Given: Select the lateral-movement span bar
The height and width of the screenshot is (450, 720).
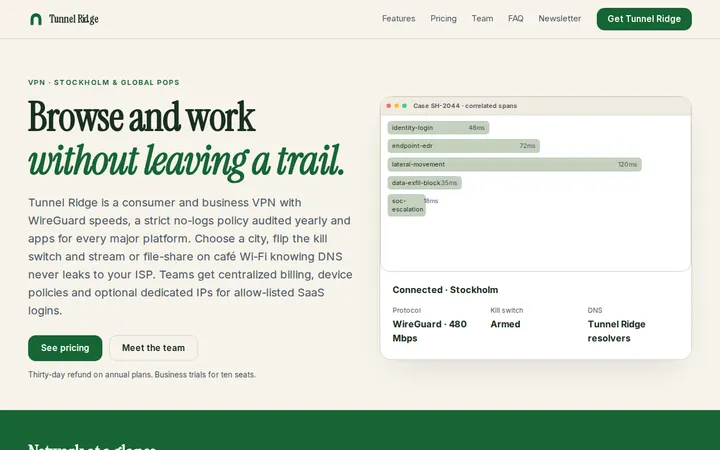Looking at the screenshot, I should (514, 164).
